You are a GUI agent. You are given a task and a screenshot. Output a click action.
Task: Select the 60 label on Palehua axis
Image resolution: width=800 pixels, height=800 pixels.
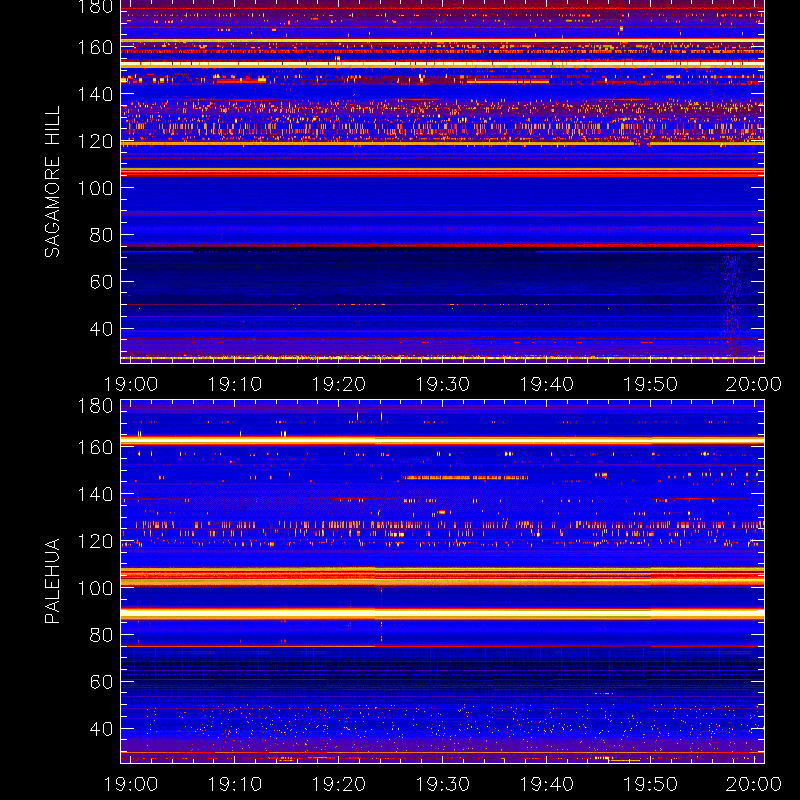[x=101, y=682]
